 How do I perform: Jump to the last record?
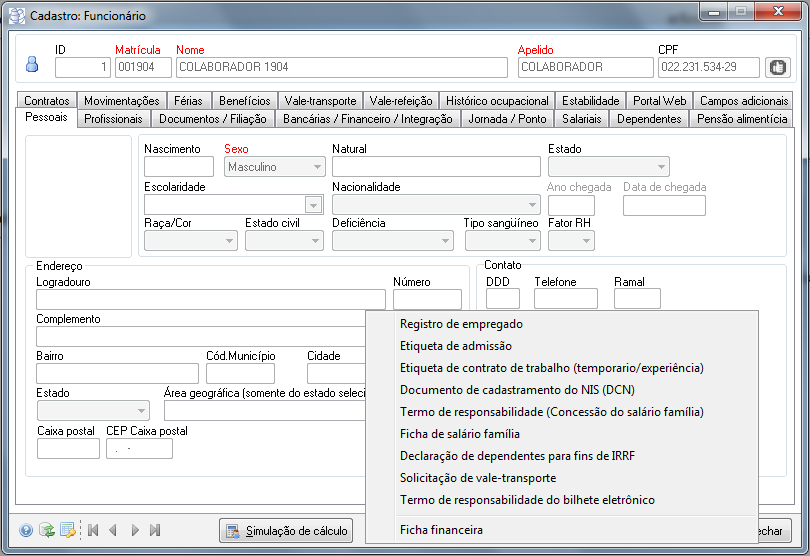[x=155, y=530]
